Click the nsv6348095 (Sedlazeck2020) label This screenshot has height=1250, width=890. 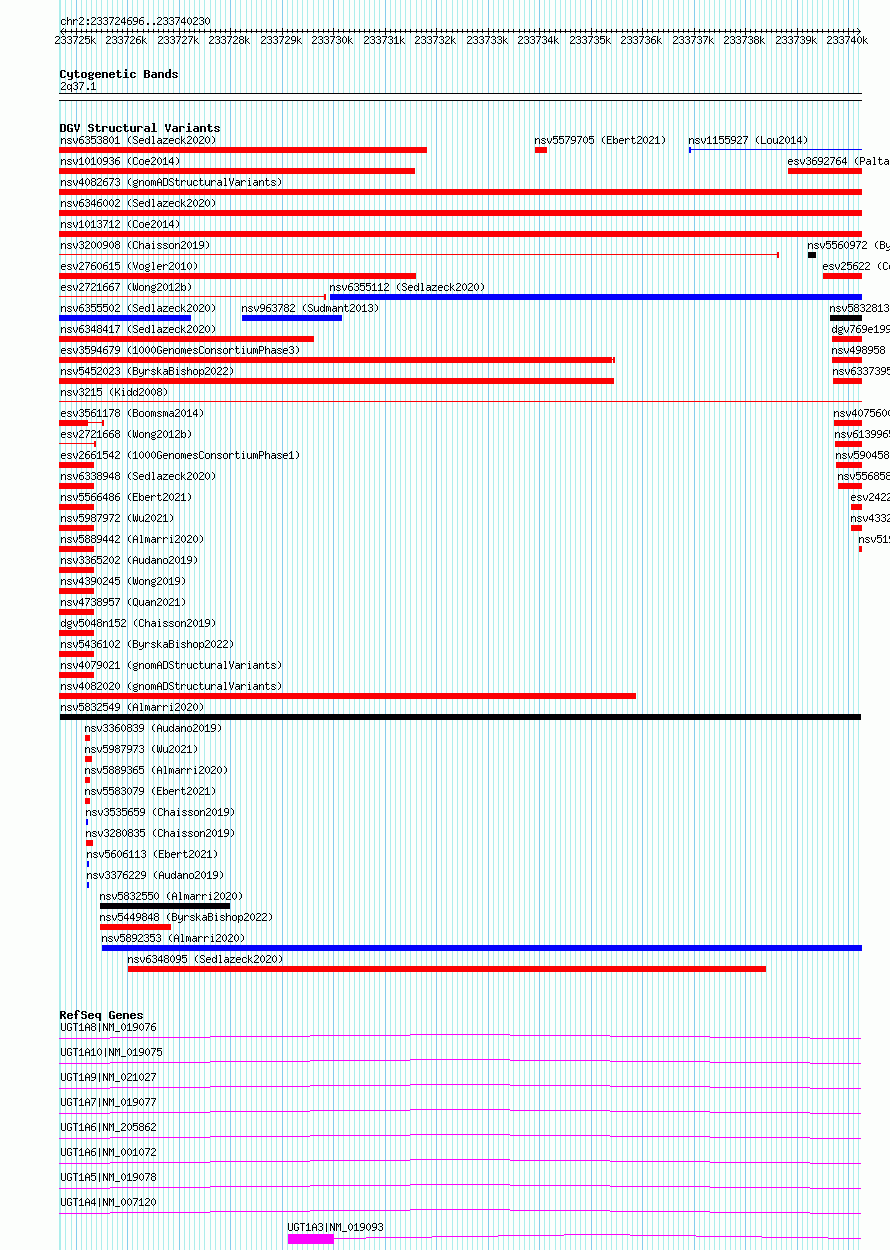point(206,959)
